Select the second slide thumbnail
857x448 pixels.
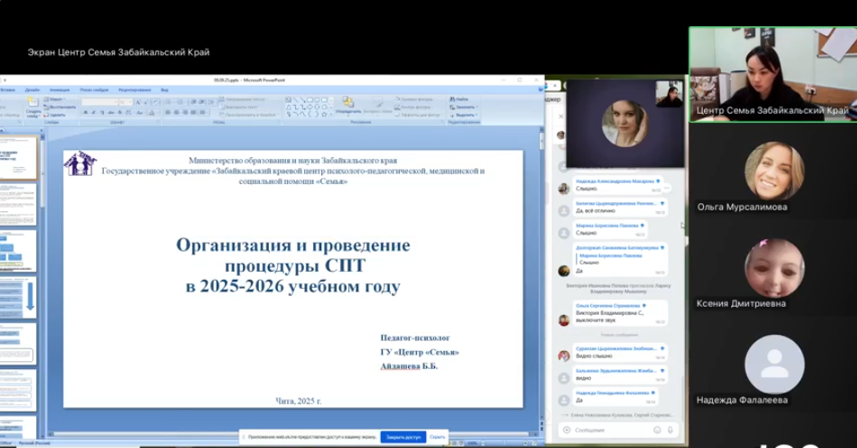point(19,204)
